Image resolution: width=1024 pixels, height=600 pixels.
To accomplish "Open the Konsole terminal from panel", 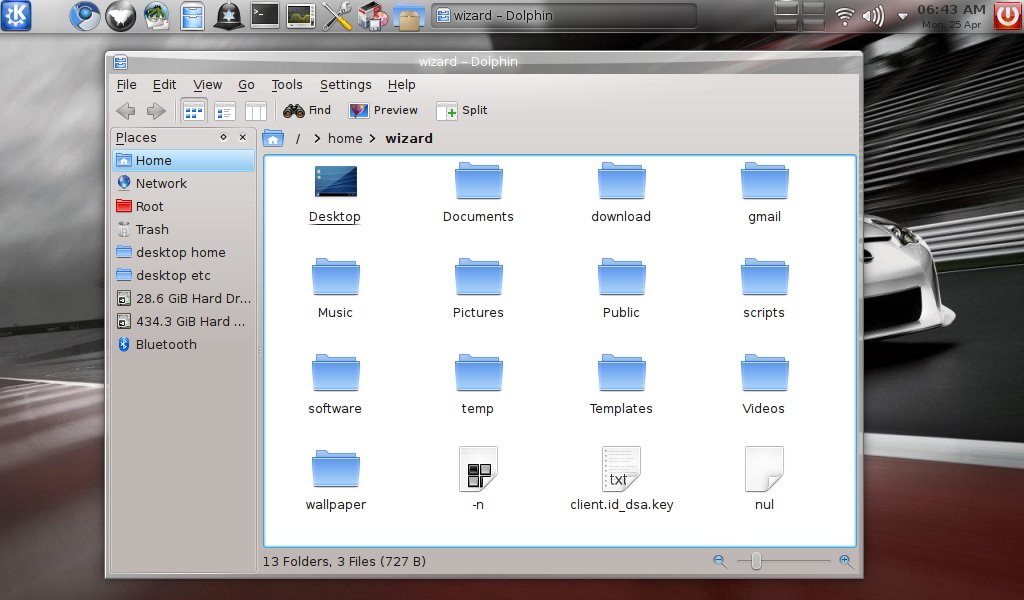I will pyautogui.click(x=265, y=15).
